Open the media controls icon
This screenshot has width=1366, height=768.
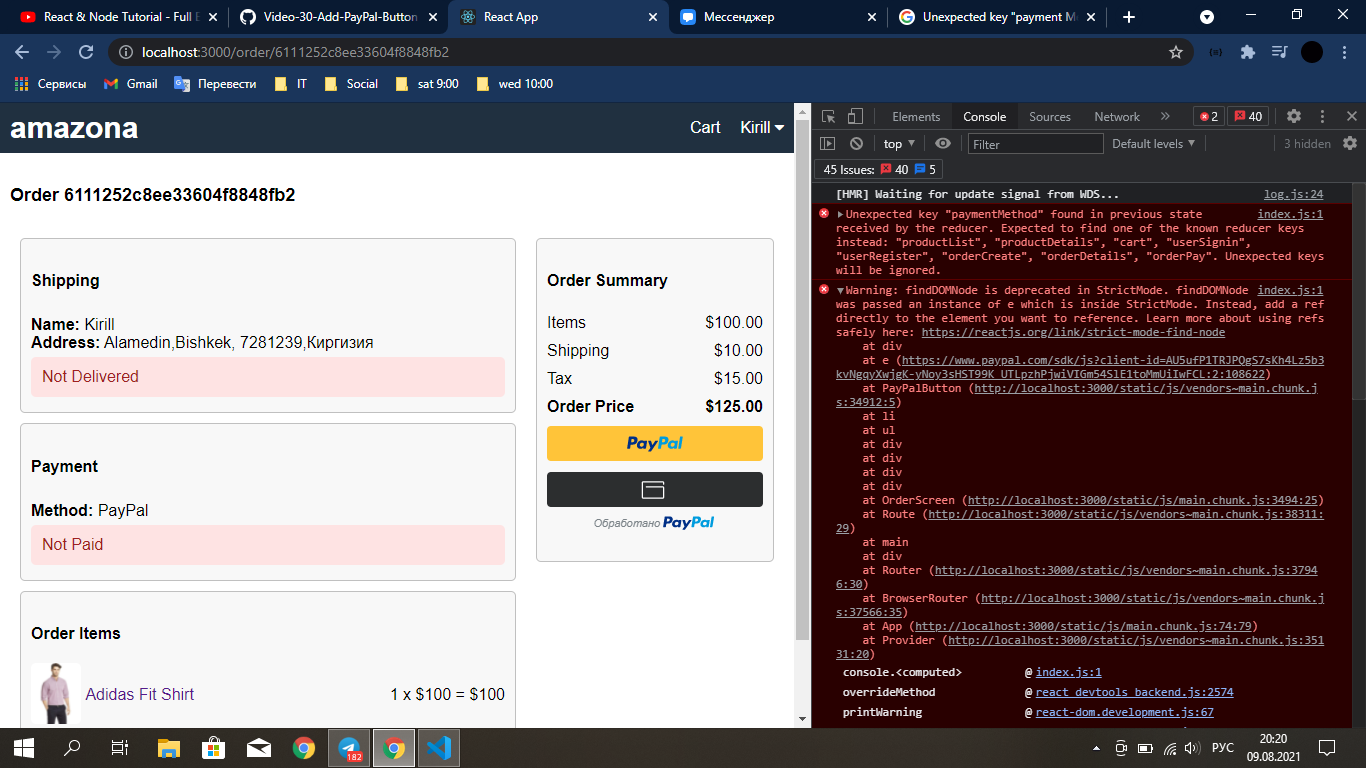[1279, 52]
